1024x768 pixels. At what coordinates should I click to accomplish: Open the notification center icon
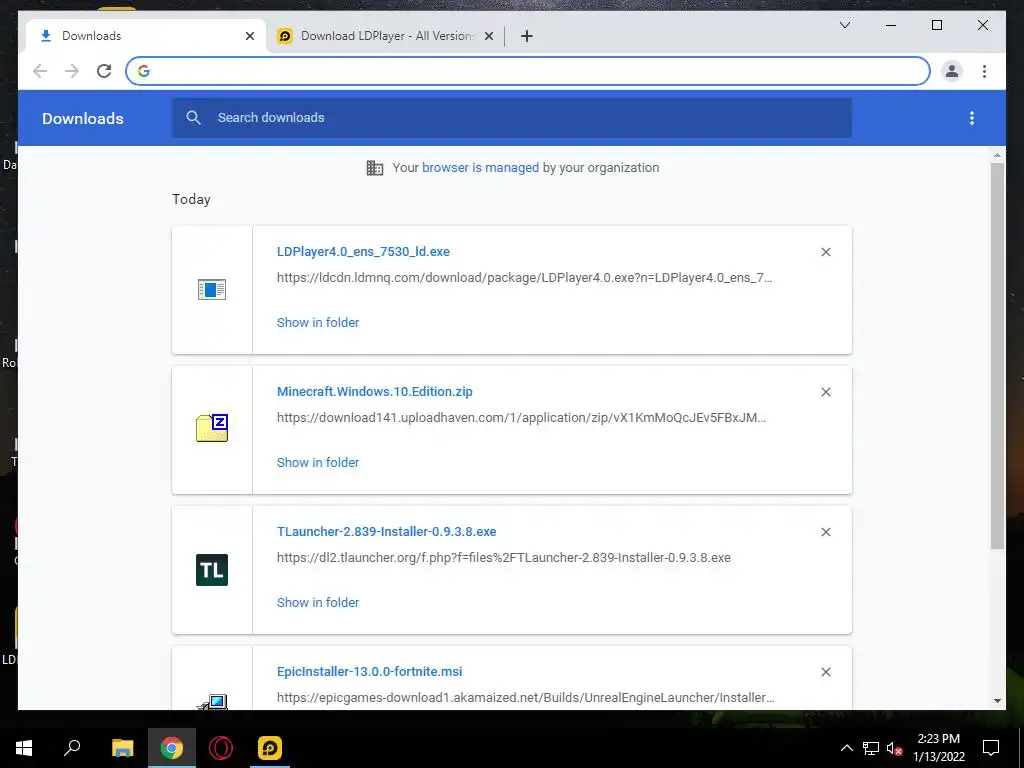991,748
